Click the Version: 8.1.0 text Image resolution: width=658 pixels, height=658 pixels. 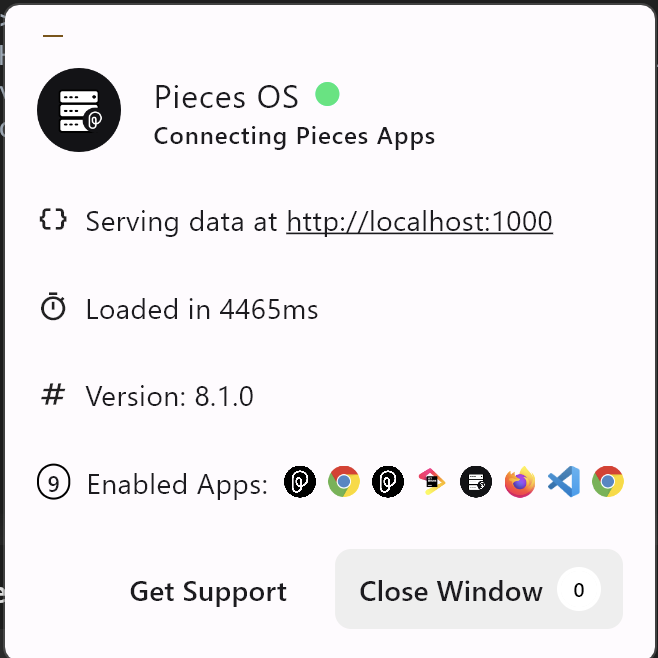169,397
